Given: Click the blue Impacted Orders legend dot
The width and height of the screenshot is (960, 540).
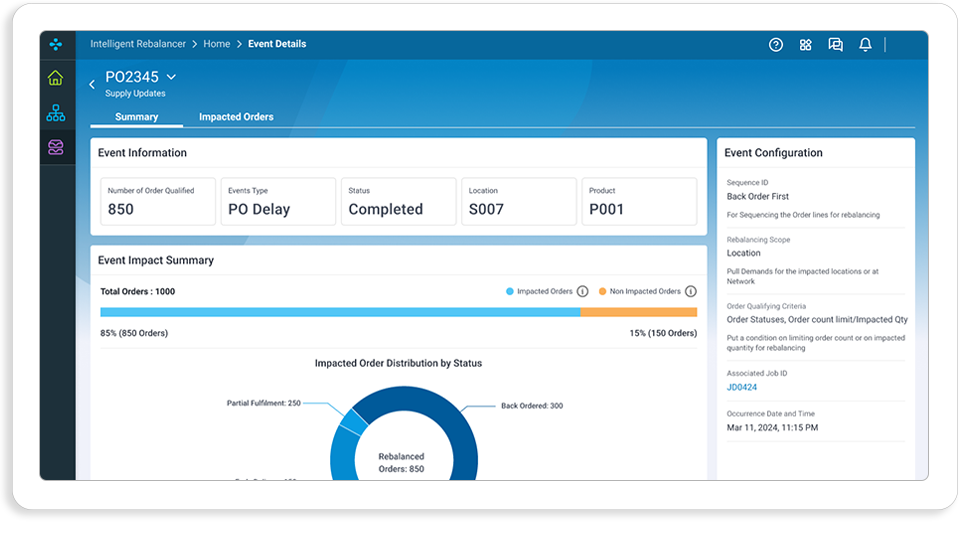Looking at the screenshot, I should [x=509, y=291].
